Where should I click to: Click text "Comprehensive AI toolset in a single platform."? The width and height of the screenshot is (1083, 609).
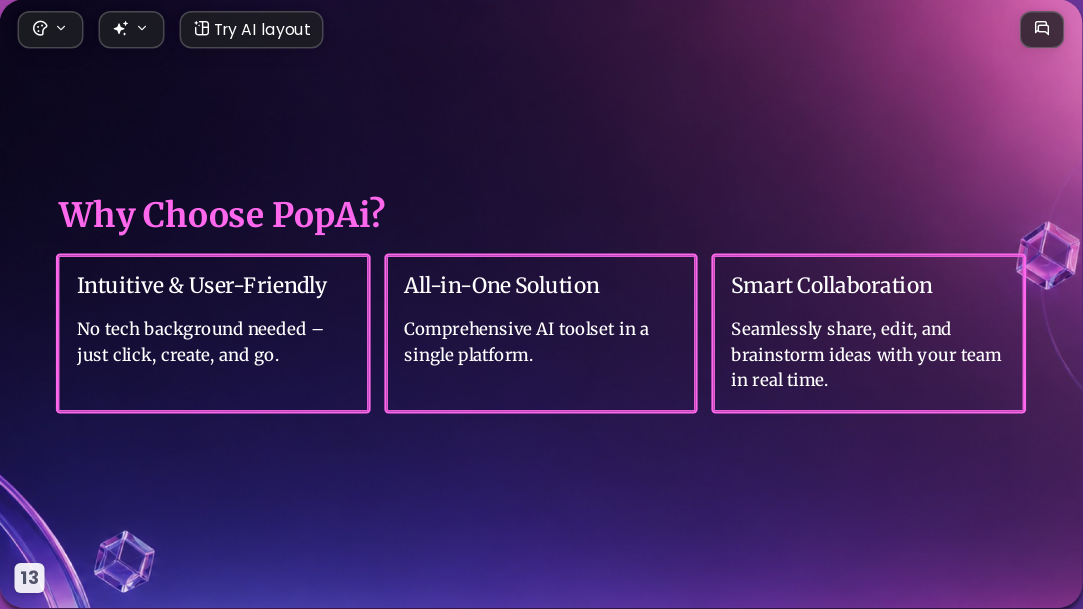pos(526,342)
